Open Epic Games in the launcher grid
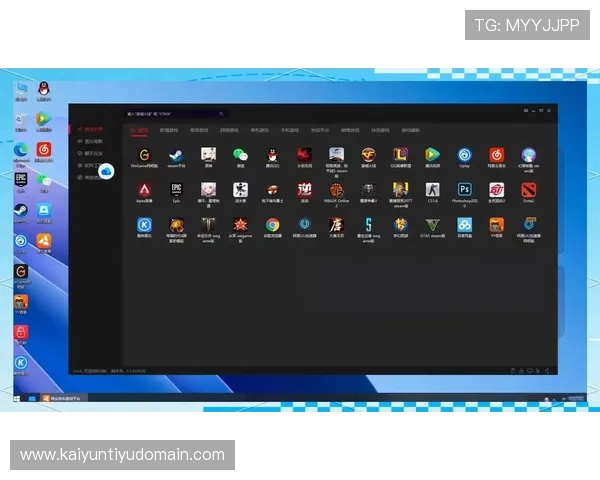Viewport: 600px width, 480px height. pyautogui.click(x=176, y=193)
